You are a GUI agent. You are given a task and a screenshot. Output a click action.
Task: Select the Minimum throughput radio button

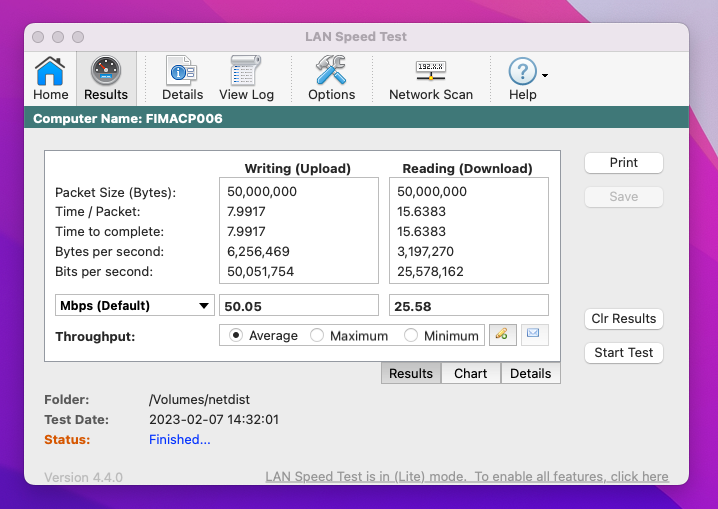coord(411,336)
